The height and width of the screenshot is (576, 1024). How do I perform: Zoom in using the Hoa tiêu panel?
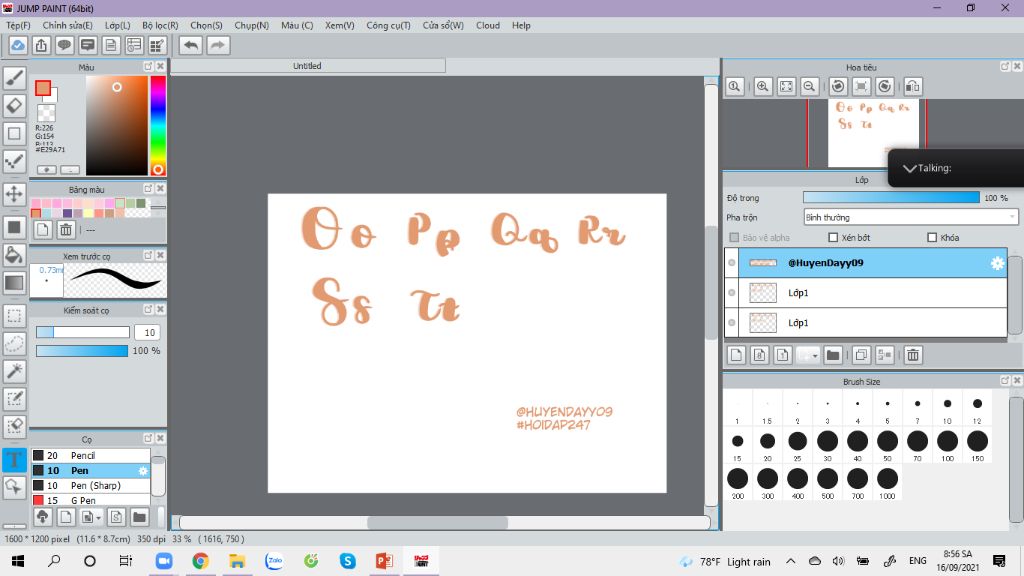click(762, 86)
